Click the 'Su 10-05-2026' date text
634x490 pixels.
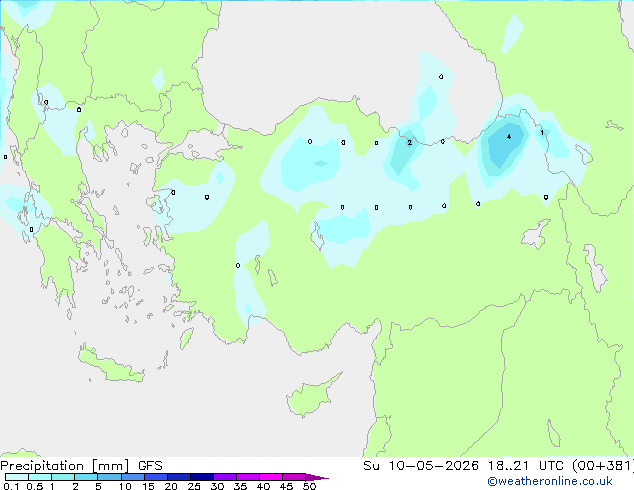(x=421, y=466)
